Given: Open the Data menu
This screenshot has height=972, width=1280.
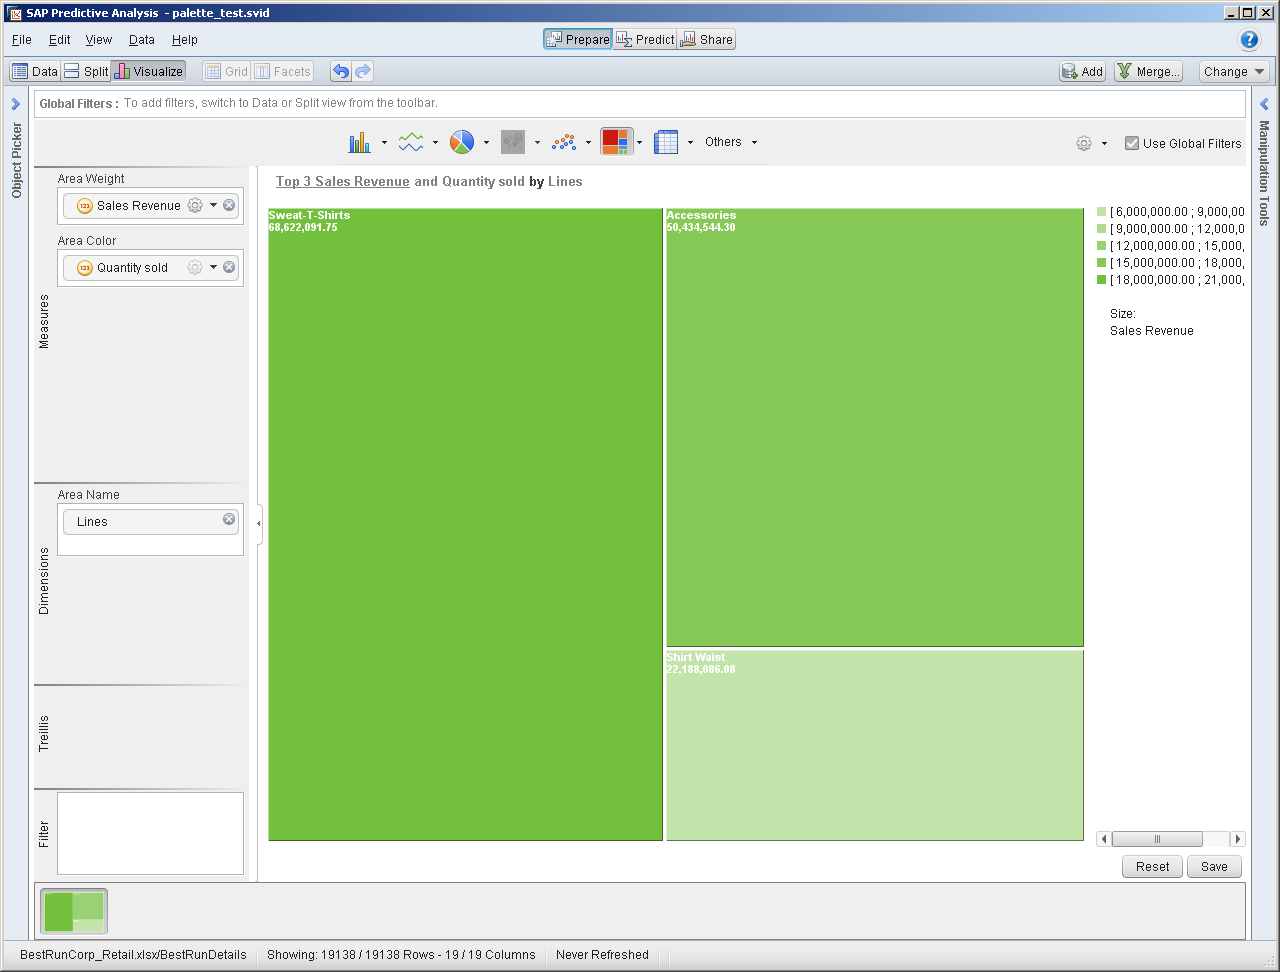Looking at the screenshot, I should (x=142, y=40).
